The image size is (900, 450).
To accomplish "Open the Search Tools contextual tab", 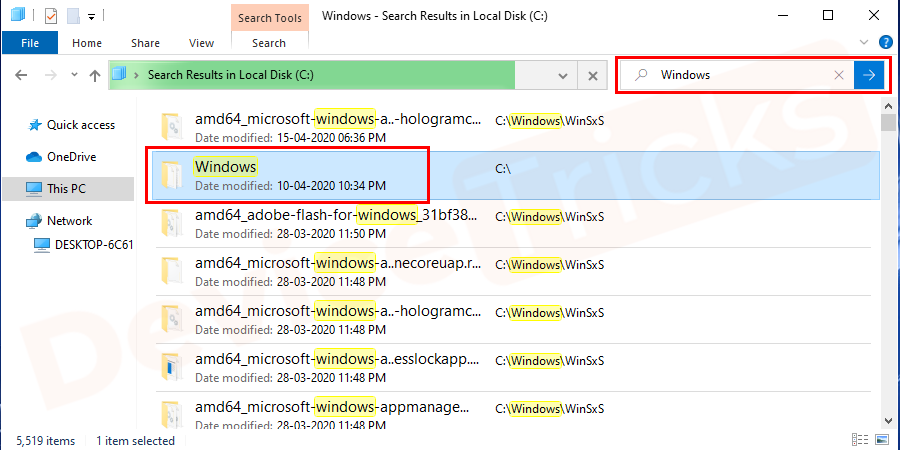I will click(270, 18).
